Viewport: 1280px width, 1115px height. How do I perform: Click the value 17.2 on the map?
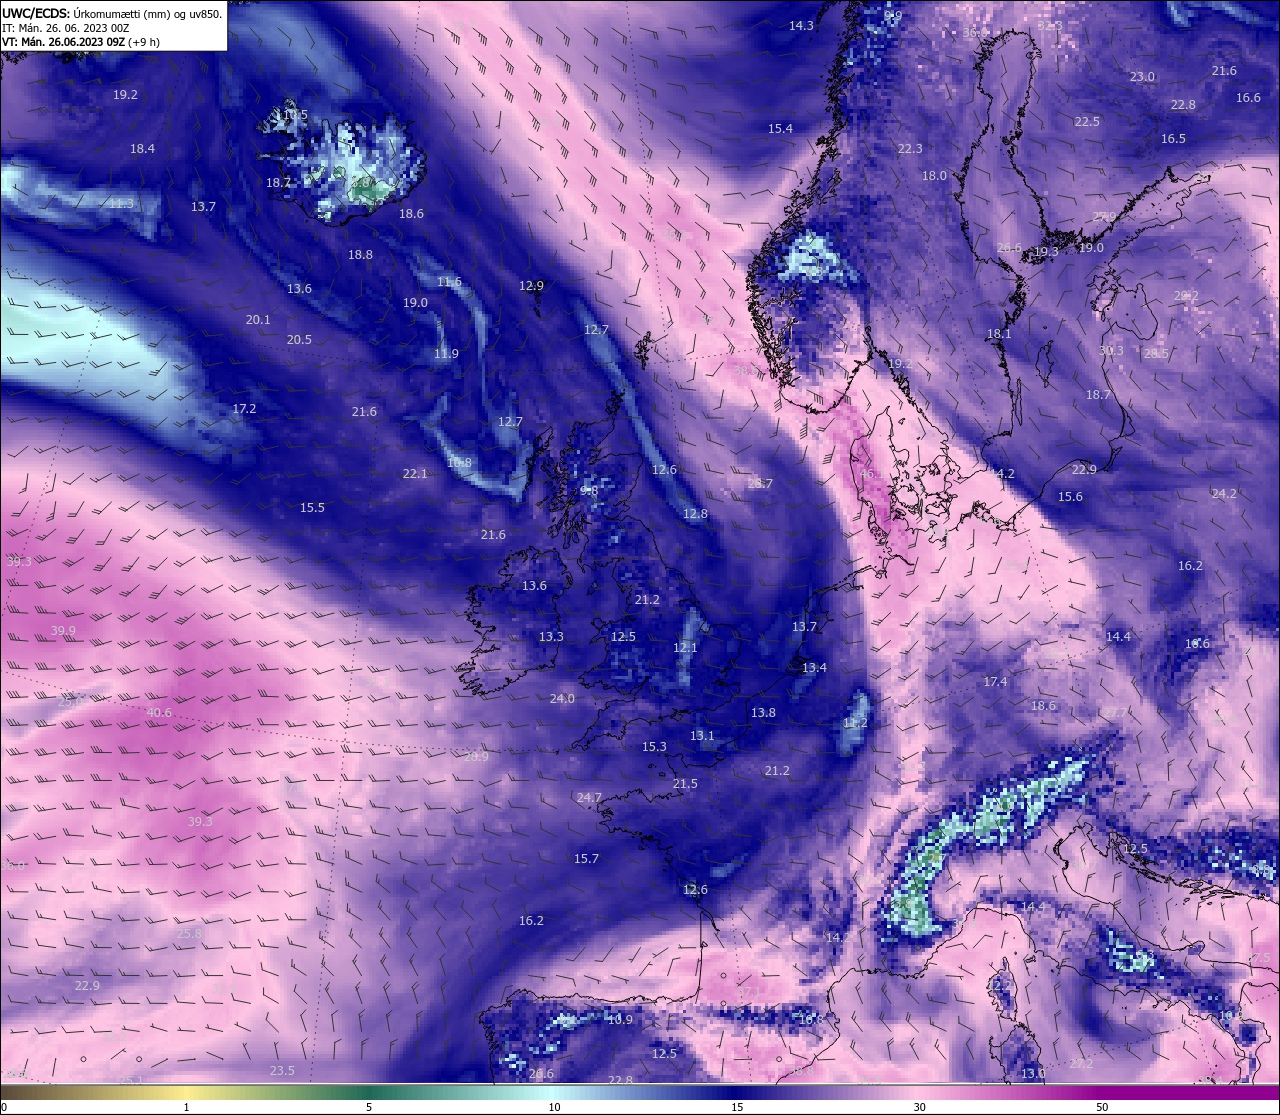pos(244,409)
